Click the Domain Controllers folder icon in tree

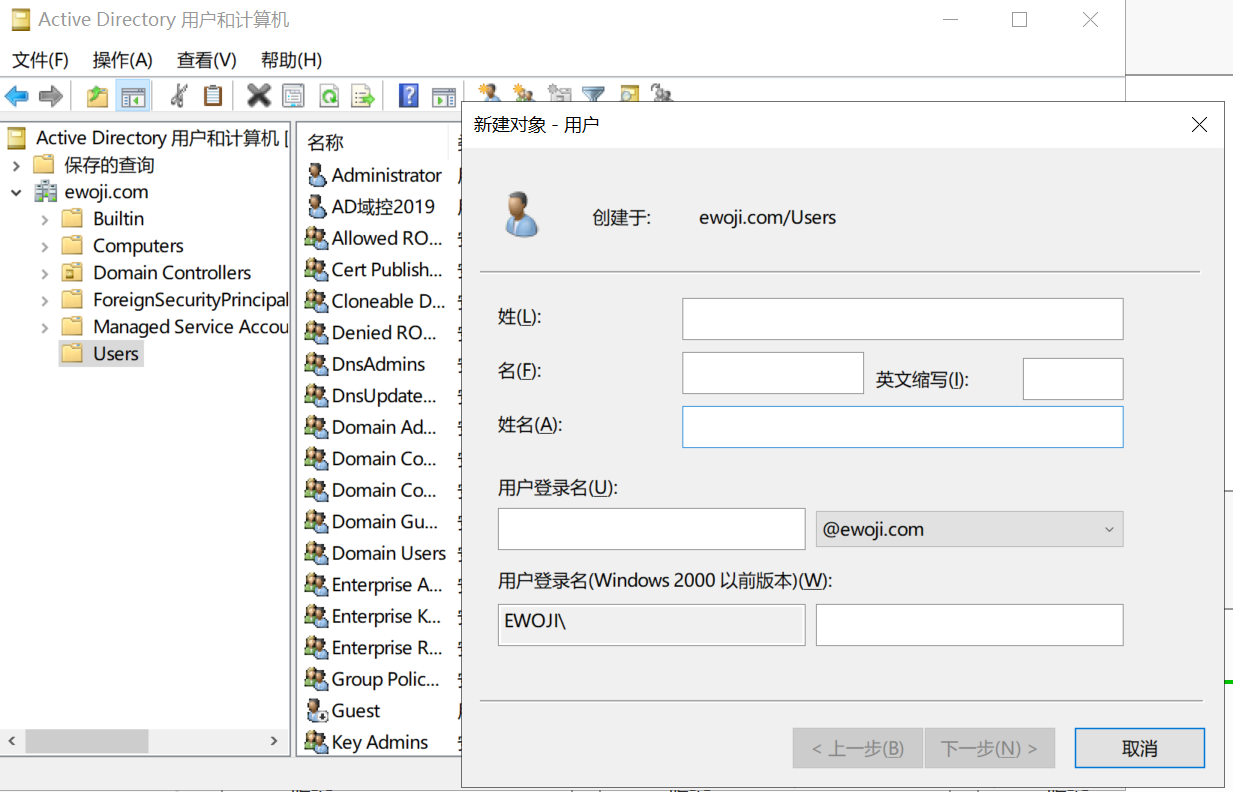click(72, 273)
